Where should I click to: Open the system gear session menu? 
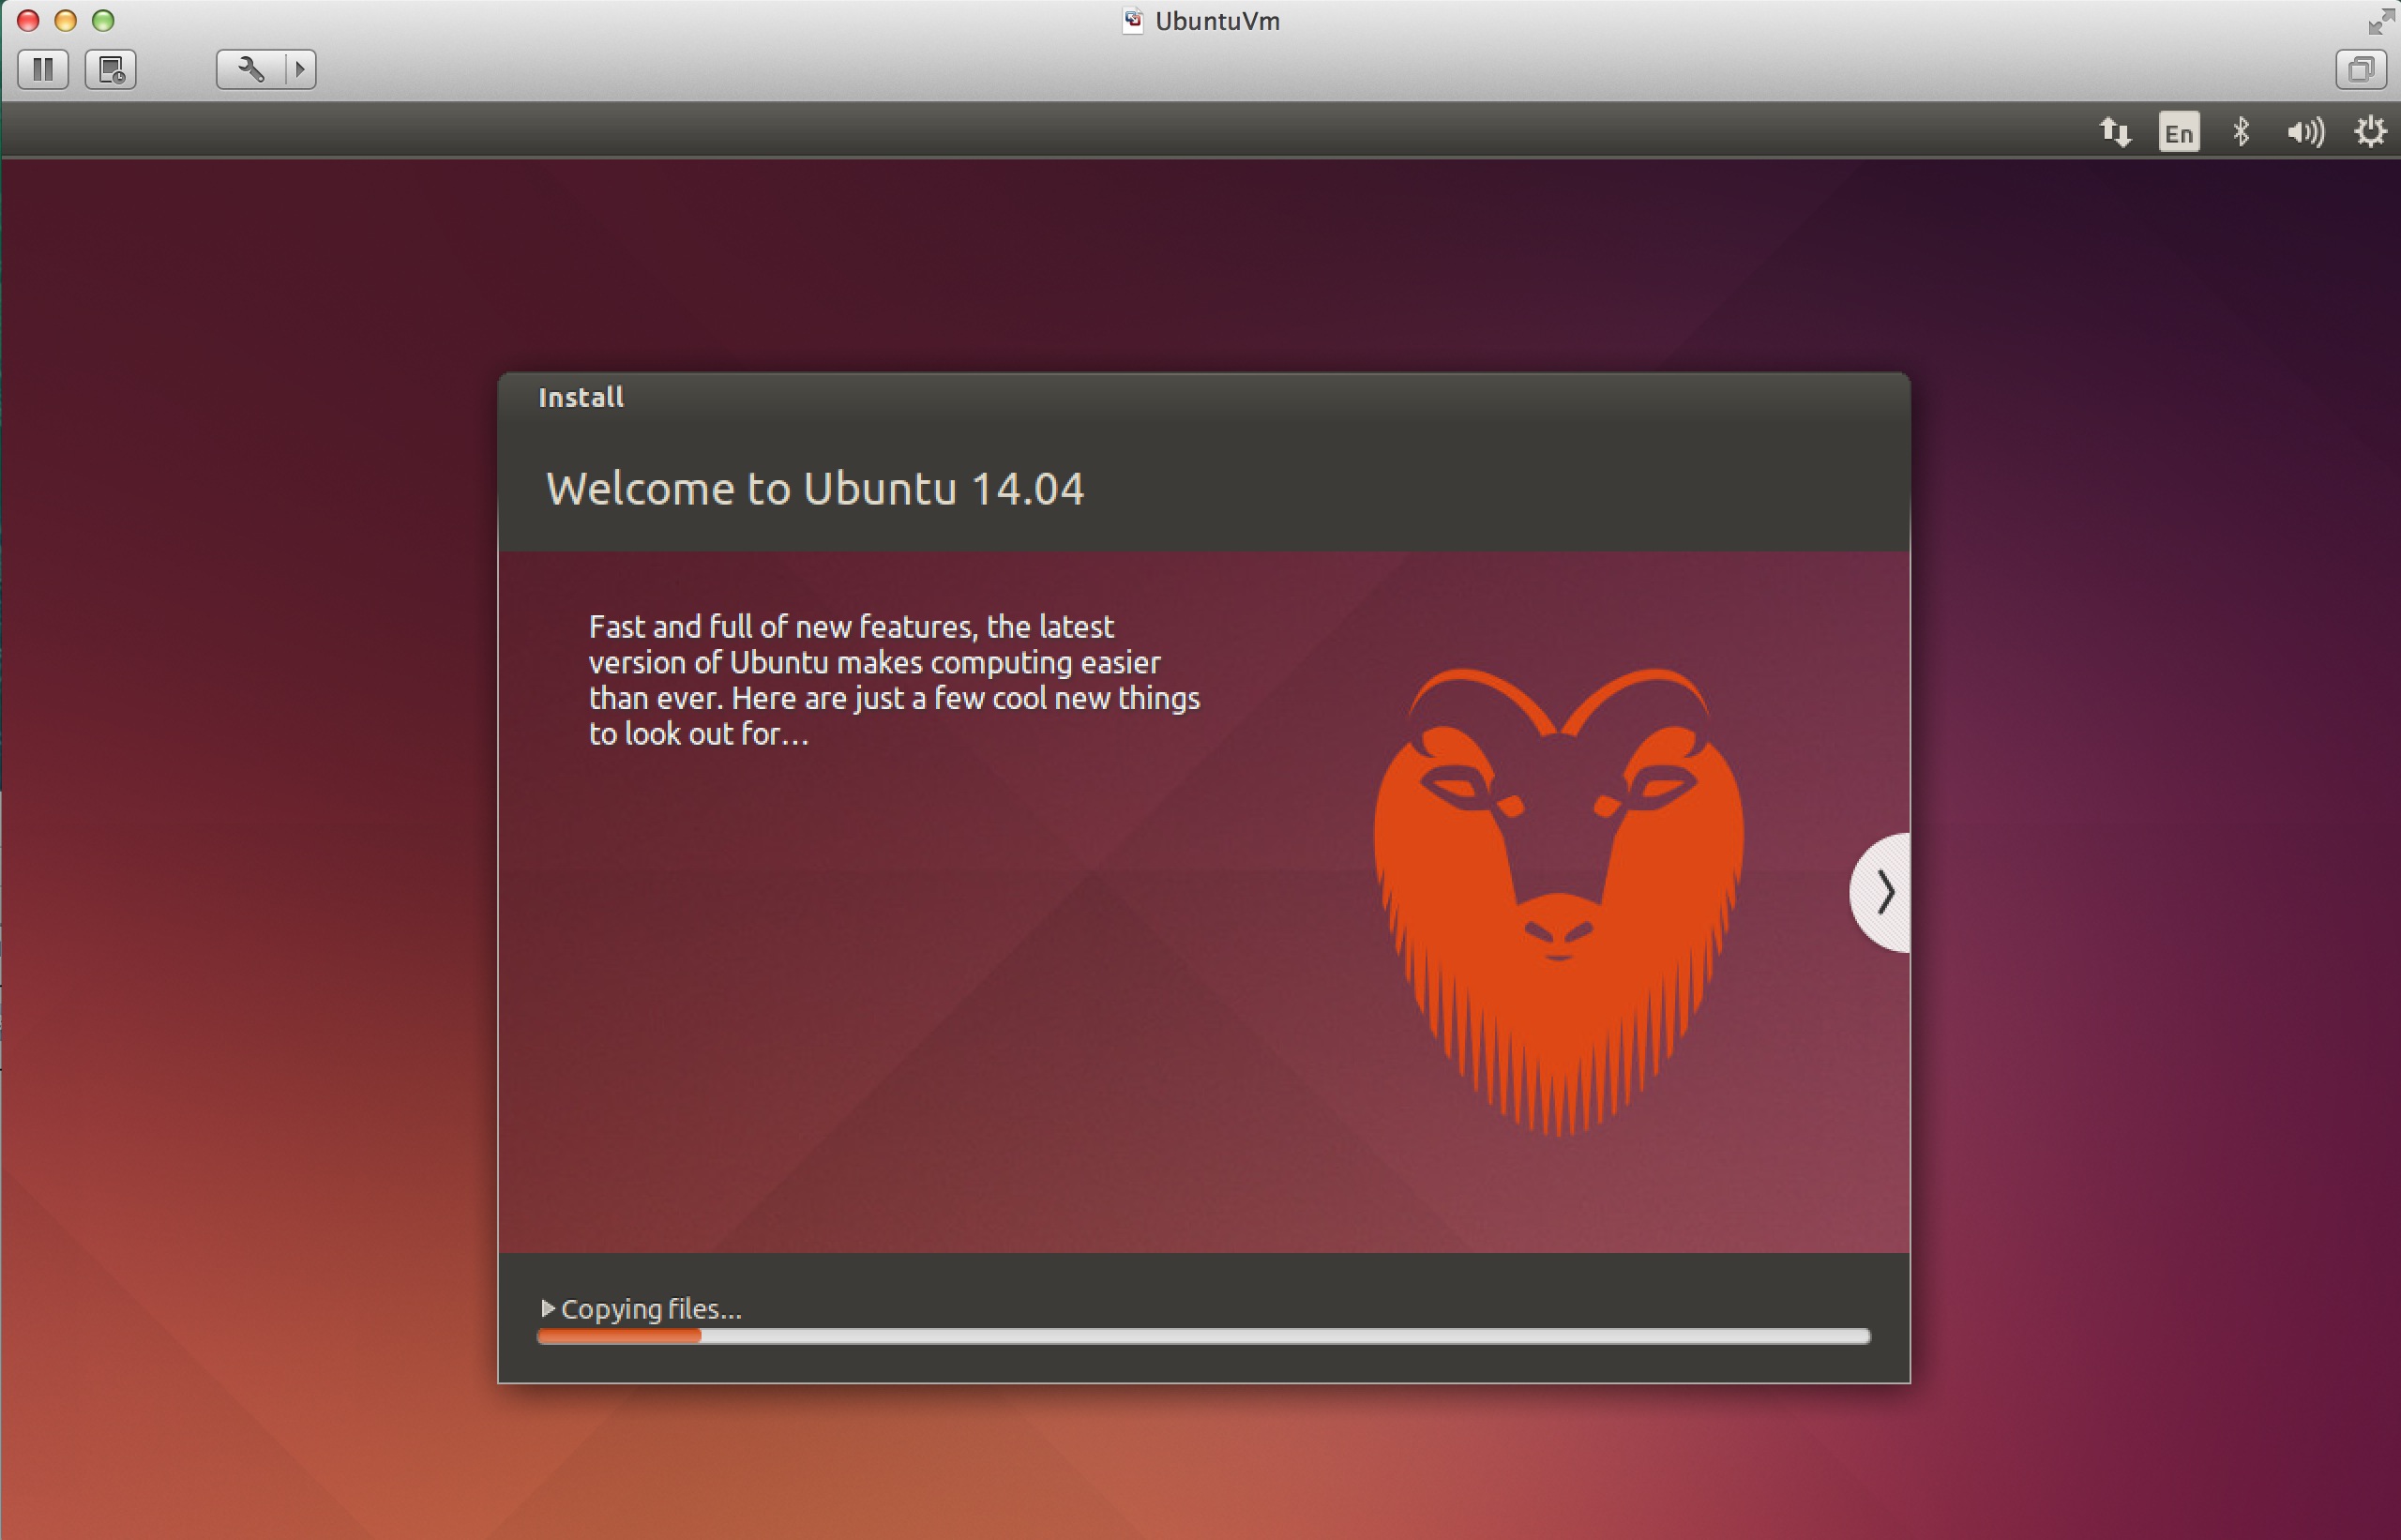[x=2369, y=132]
